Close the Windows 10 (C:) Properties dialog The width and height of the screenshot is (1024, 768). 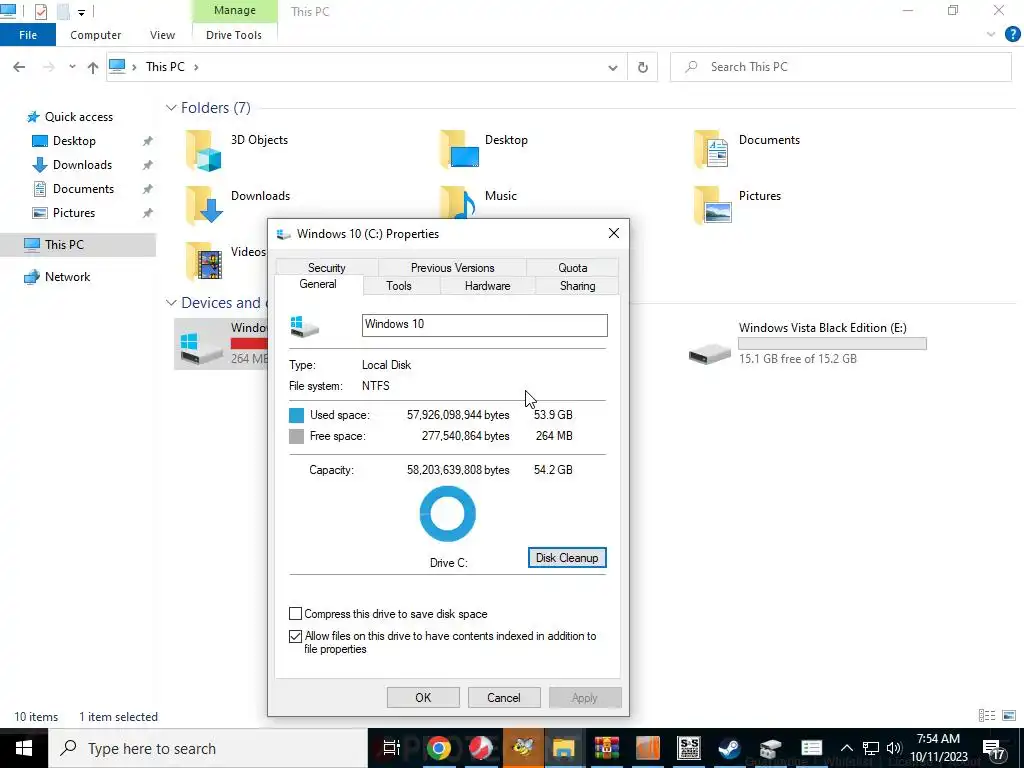pos(613,233)
